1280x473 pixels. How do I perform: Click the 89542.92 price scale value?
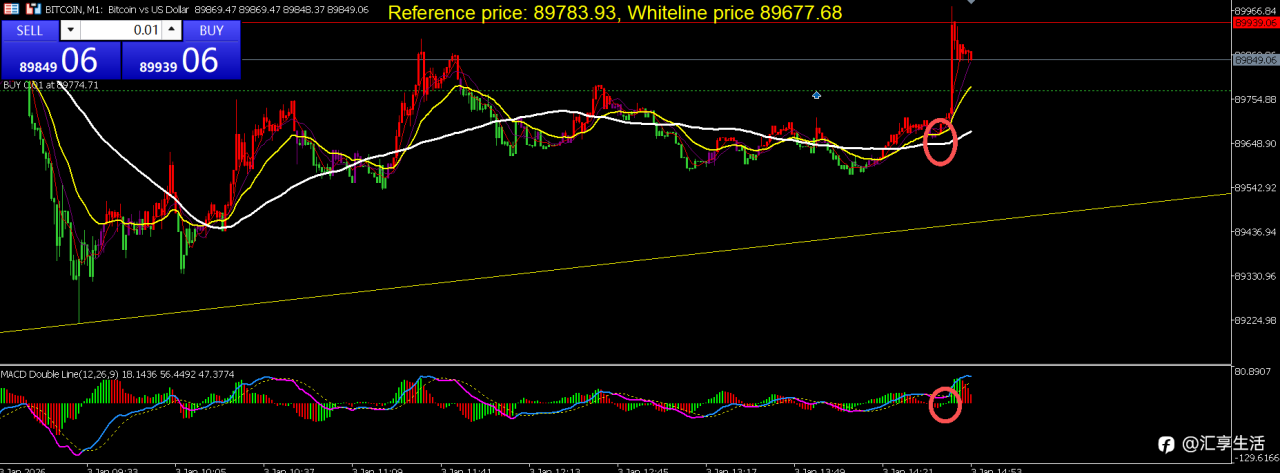[1256, 188]
